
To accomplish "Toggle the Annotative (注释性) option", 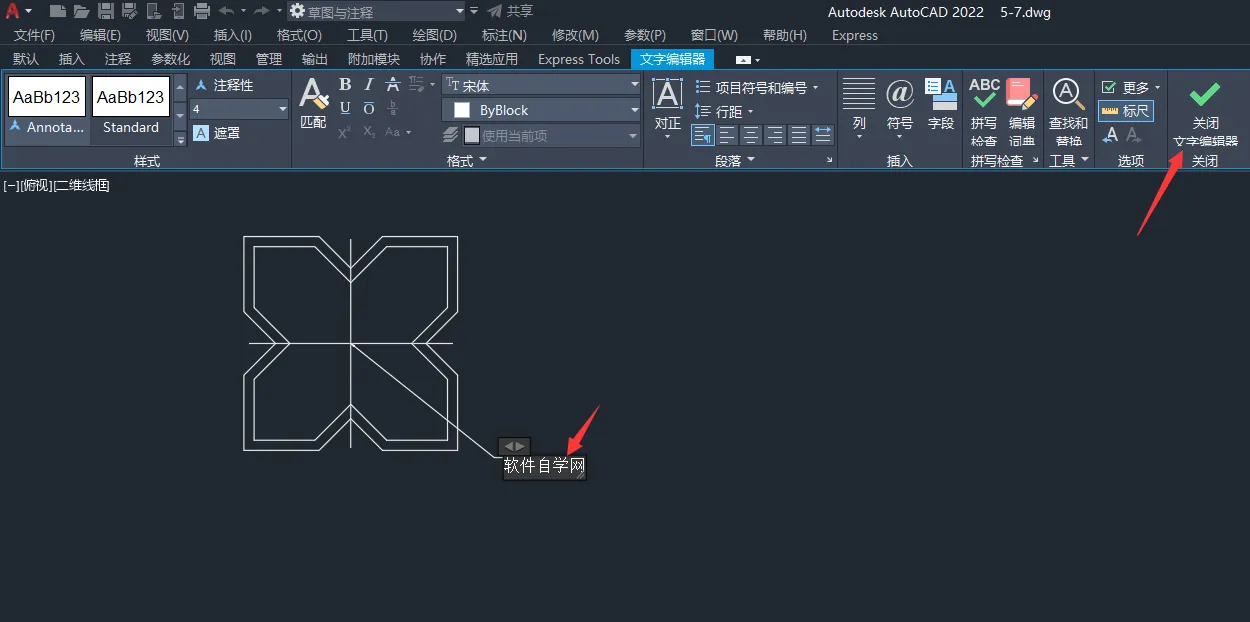I will (x=224, y=86).
